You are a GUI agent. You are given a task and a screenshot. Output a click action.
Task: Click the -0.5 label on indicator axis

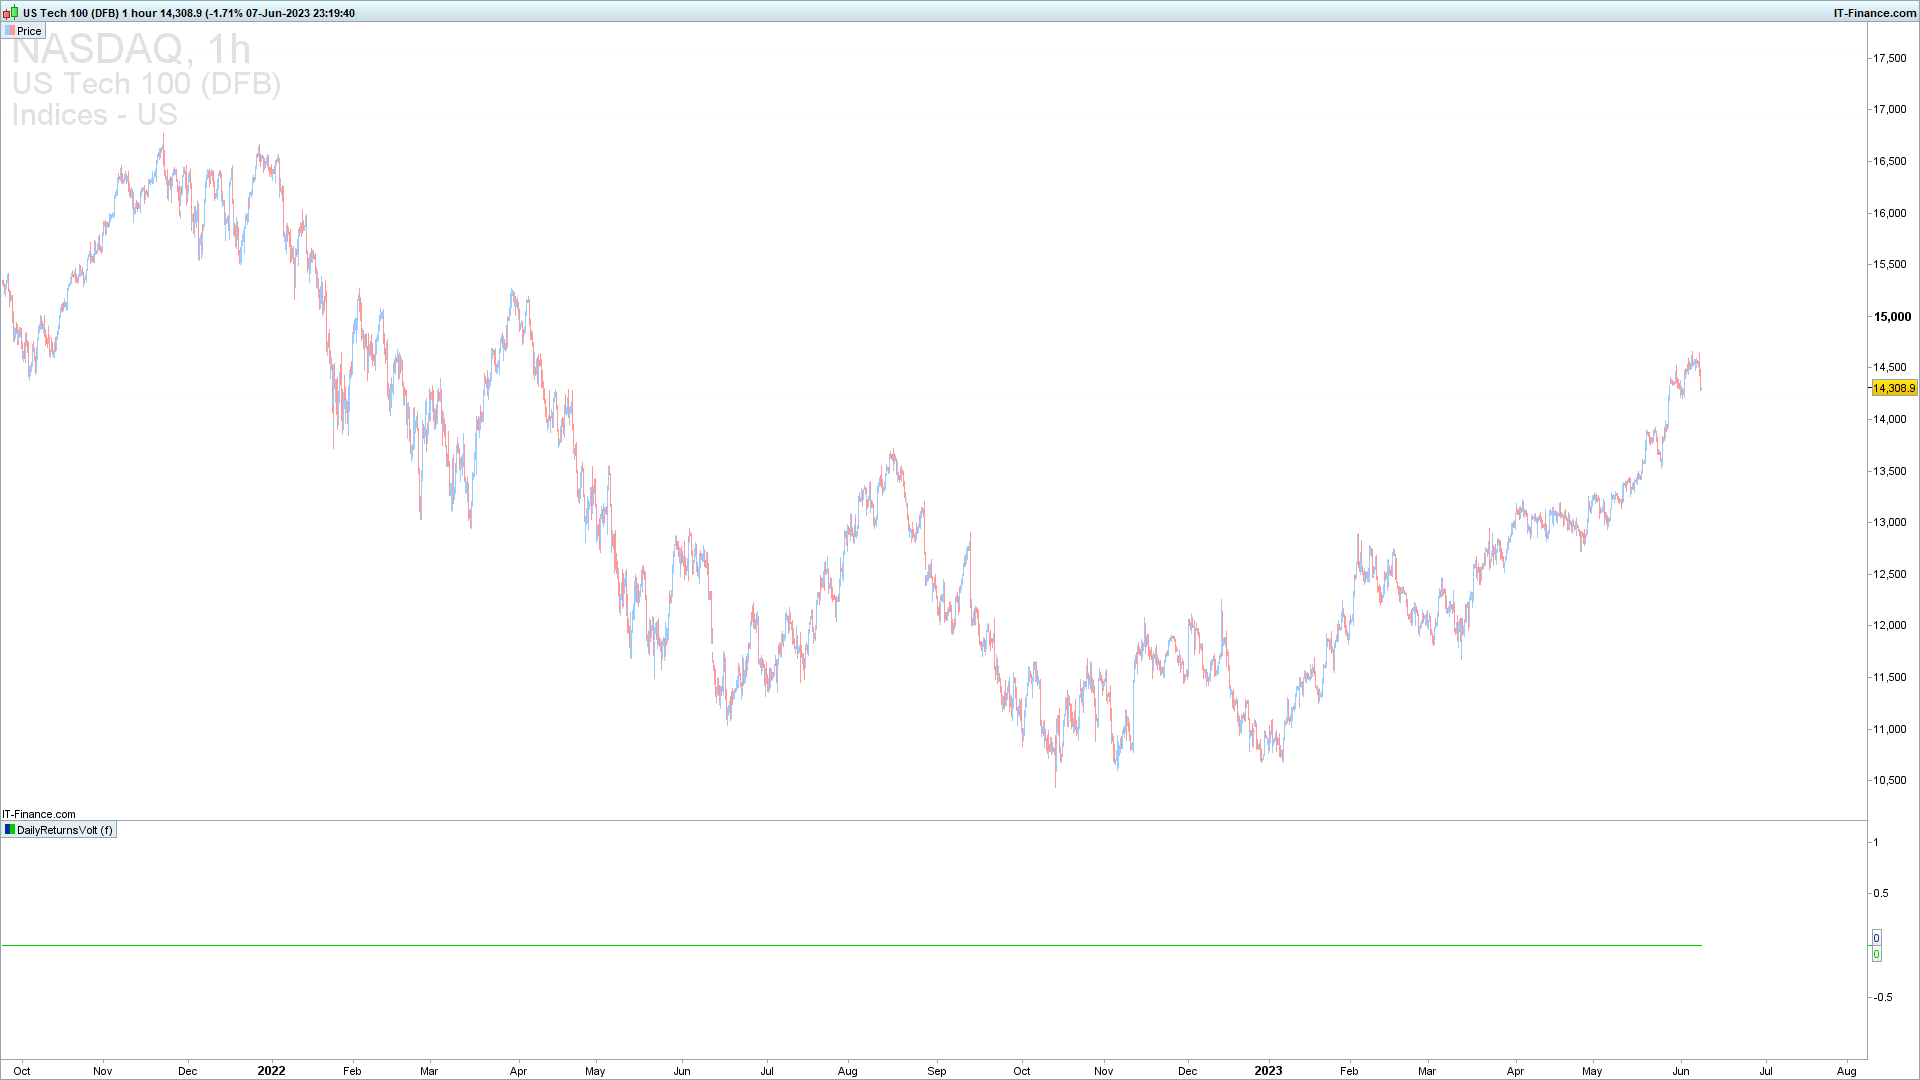pos(1882,997)
